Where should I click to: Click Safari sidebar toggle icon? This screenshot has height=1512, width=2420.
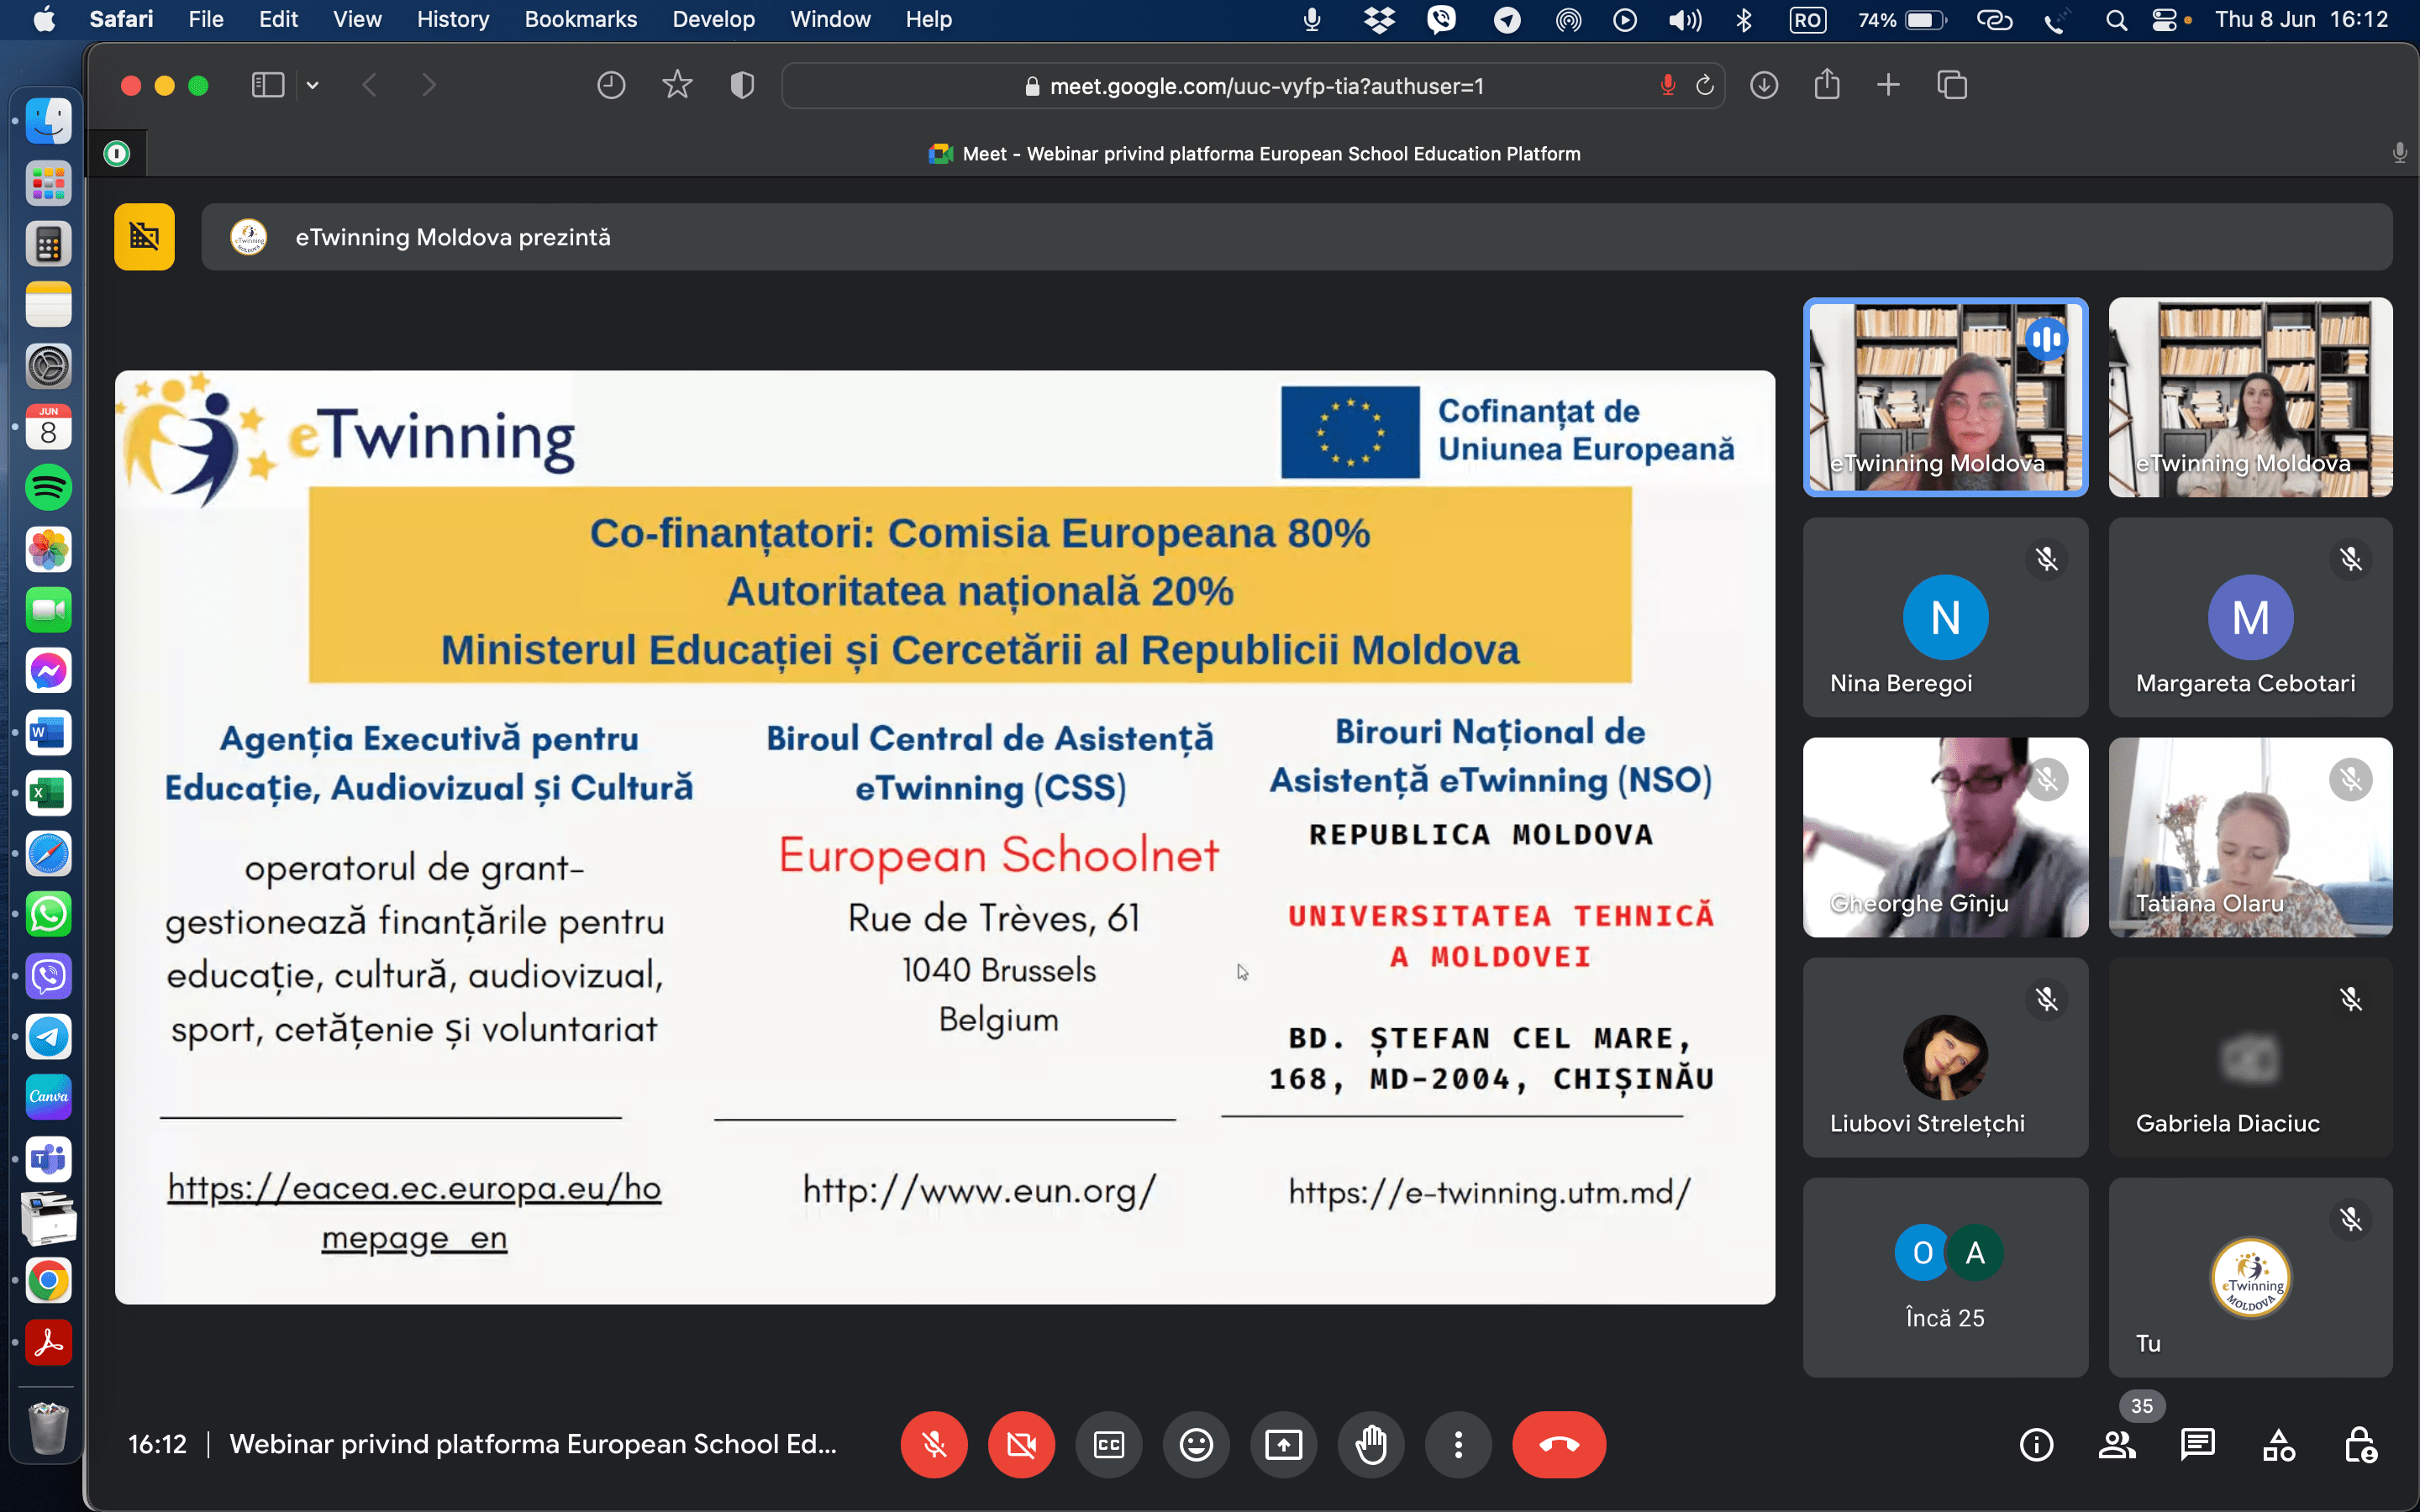tap(267, 85)
